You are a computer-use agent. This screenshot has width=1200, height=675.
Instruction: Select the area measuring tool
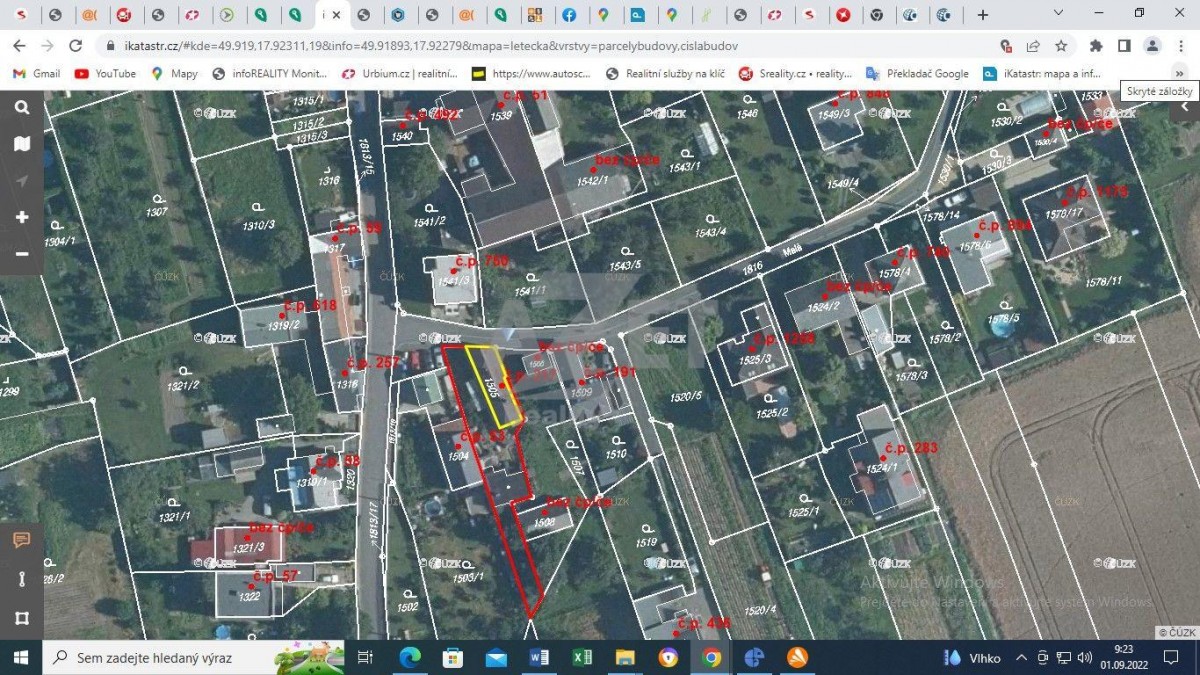(22, 617)
